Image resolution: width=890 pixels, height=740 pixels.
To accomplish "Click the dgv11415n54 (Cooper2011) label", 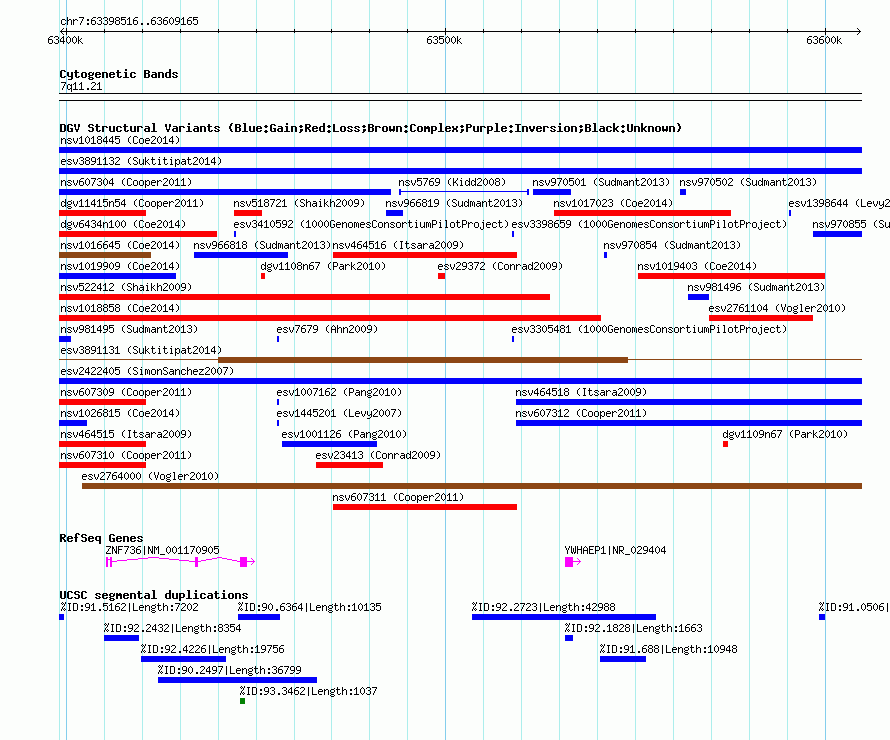I will click(x=132, y=203).
